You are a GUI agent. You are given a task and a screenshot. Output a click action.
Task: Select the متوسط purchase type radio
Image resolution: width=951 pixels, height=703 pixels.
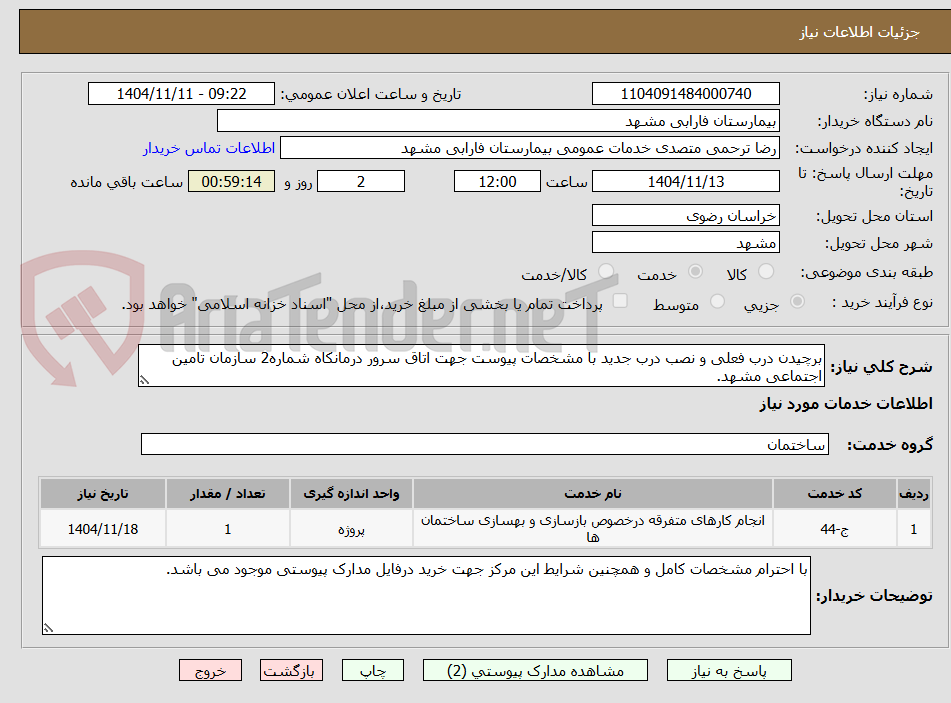717,301
